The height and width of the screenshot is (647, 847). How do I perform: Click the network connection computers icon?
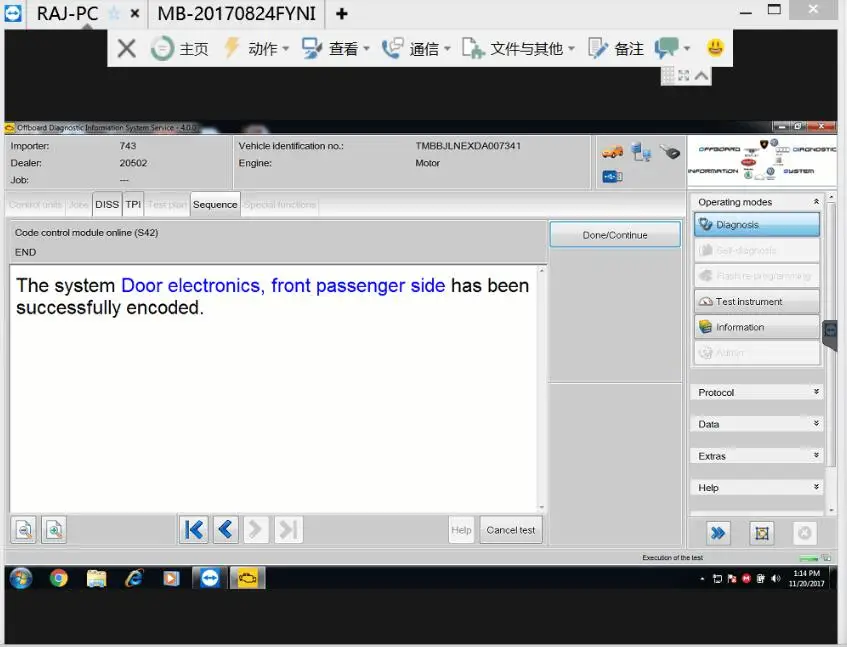[x=641, y=152]
